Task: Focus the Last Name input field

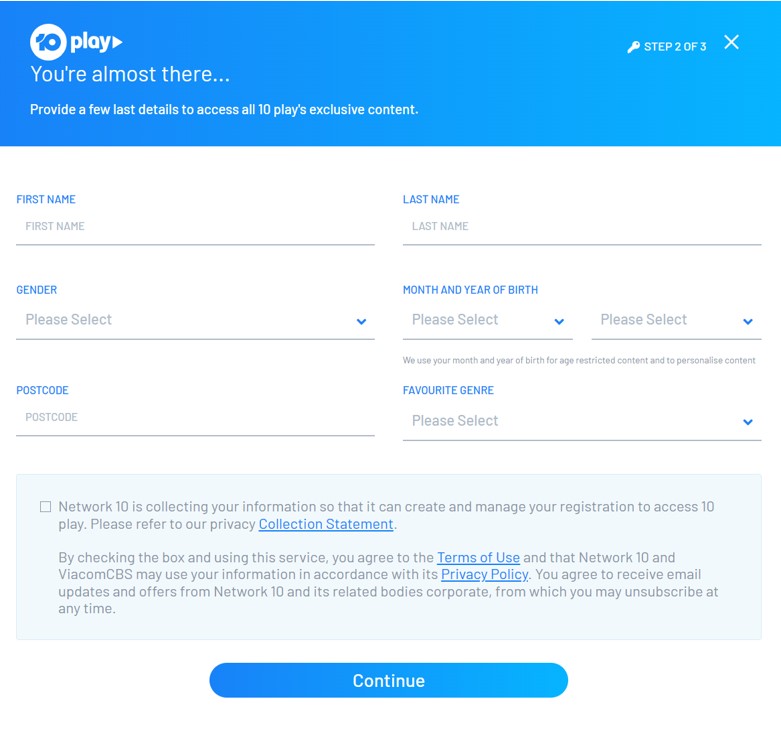Action: pyautogui.click(x=581, y=227)
